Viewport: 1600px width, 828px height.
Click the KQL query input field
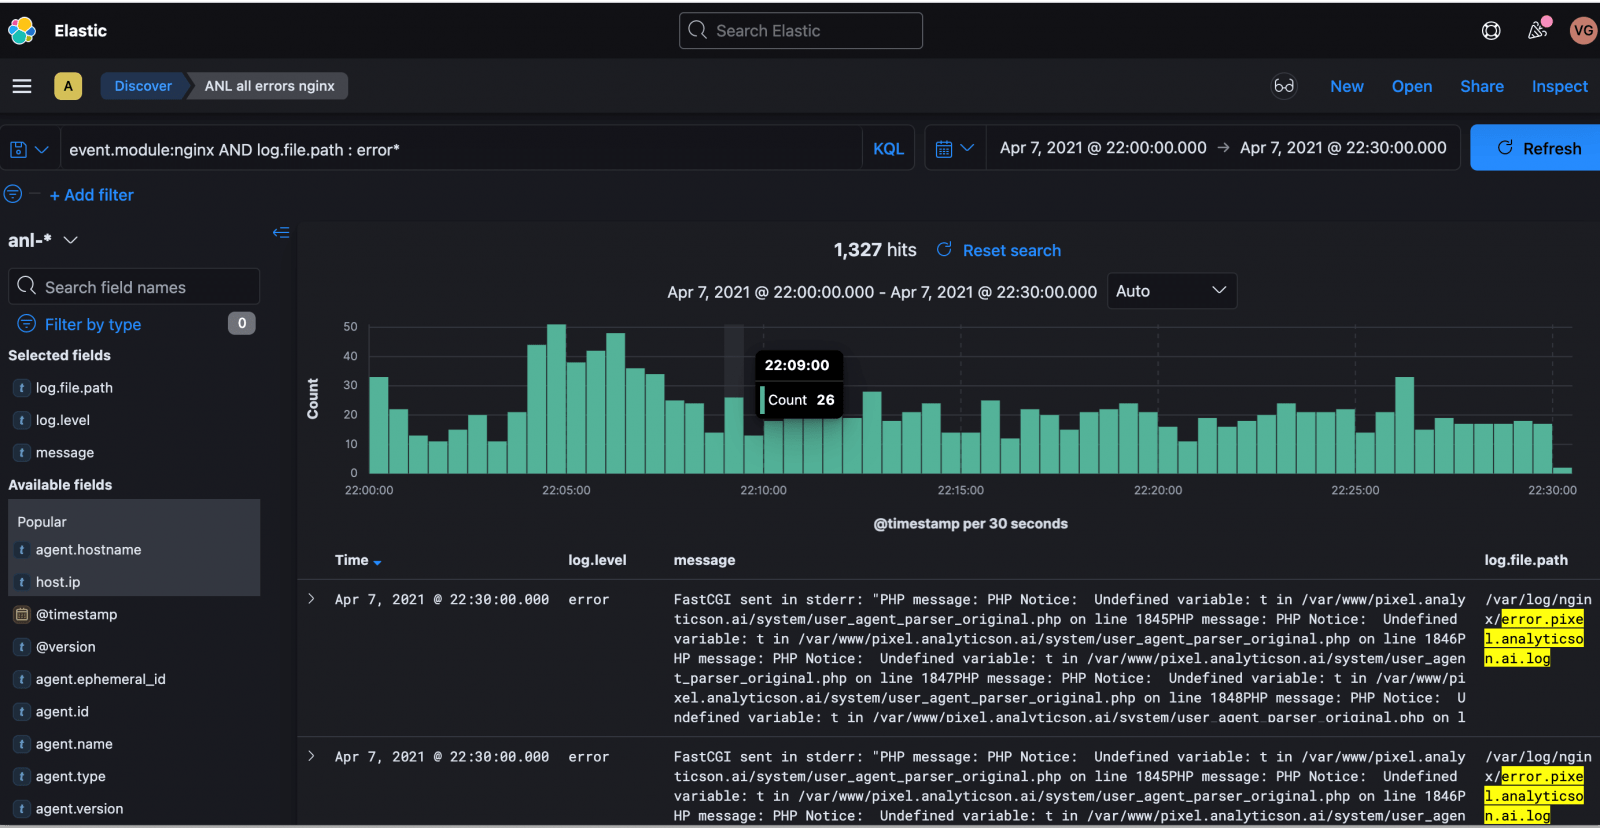pyautogui.click(x=460, y=149)
